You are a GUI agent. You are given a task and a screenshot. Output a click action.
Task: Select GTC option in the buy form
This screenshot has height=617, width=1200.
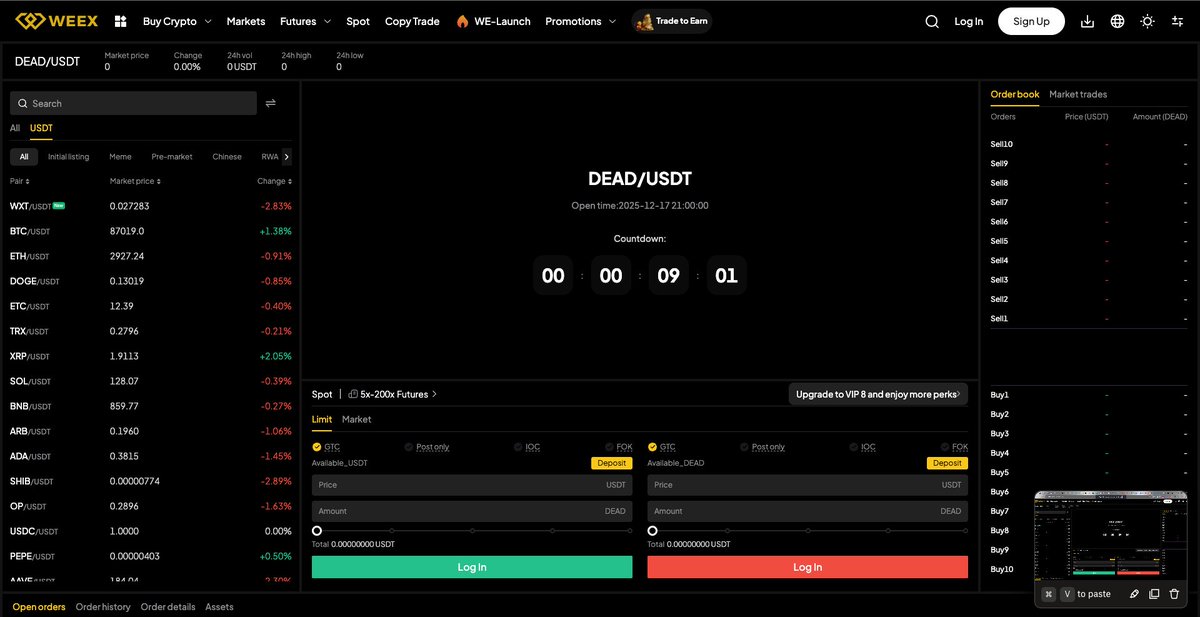point(326,447)
